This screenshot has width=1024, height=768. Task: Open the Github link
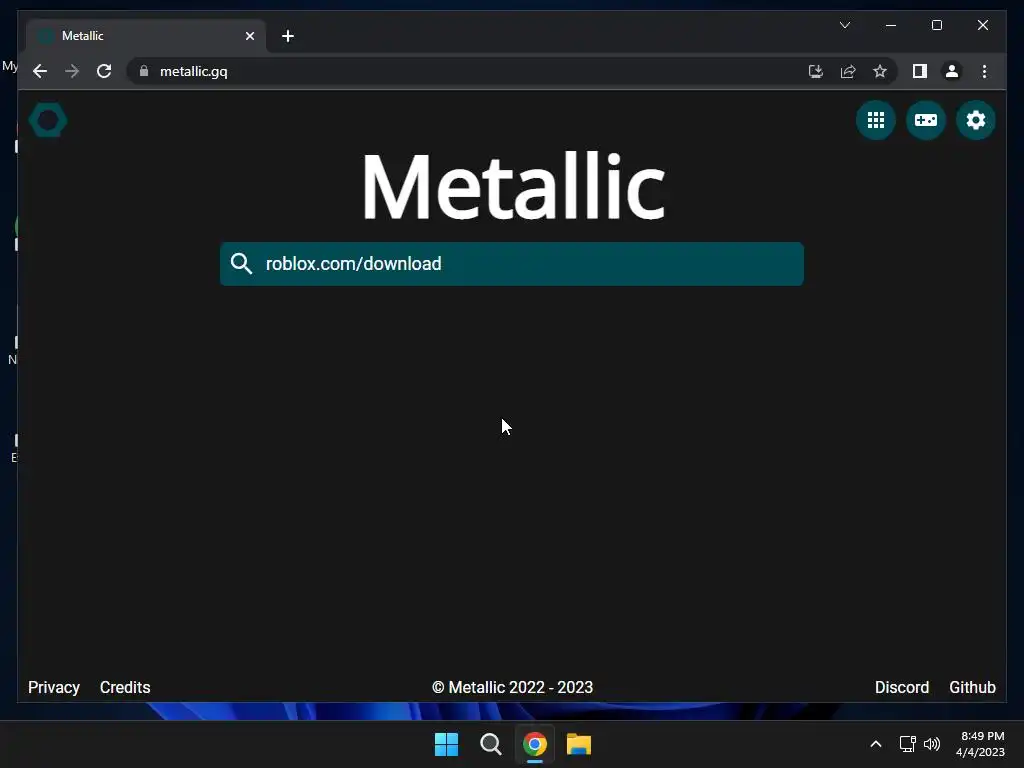click(972, 687)
